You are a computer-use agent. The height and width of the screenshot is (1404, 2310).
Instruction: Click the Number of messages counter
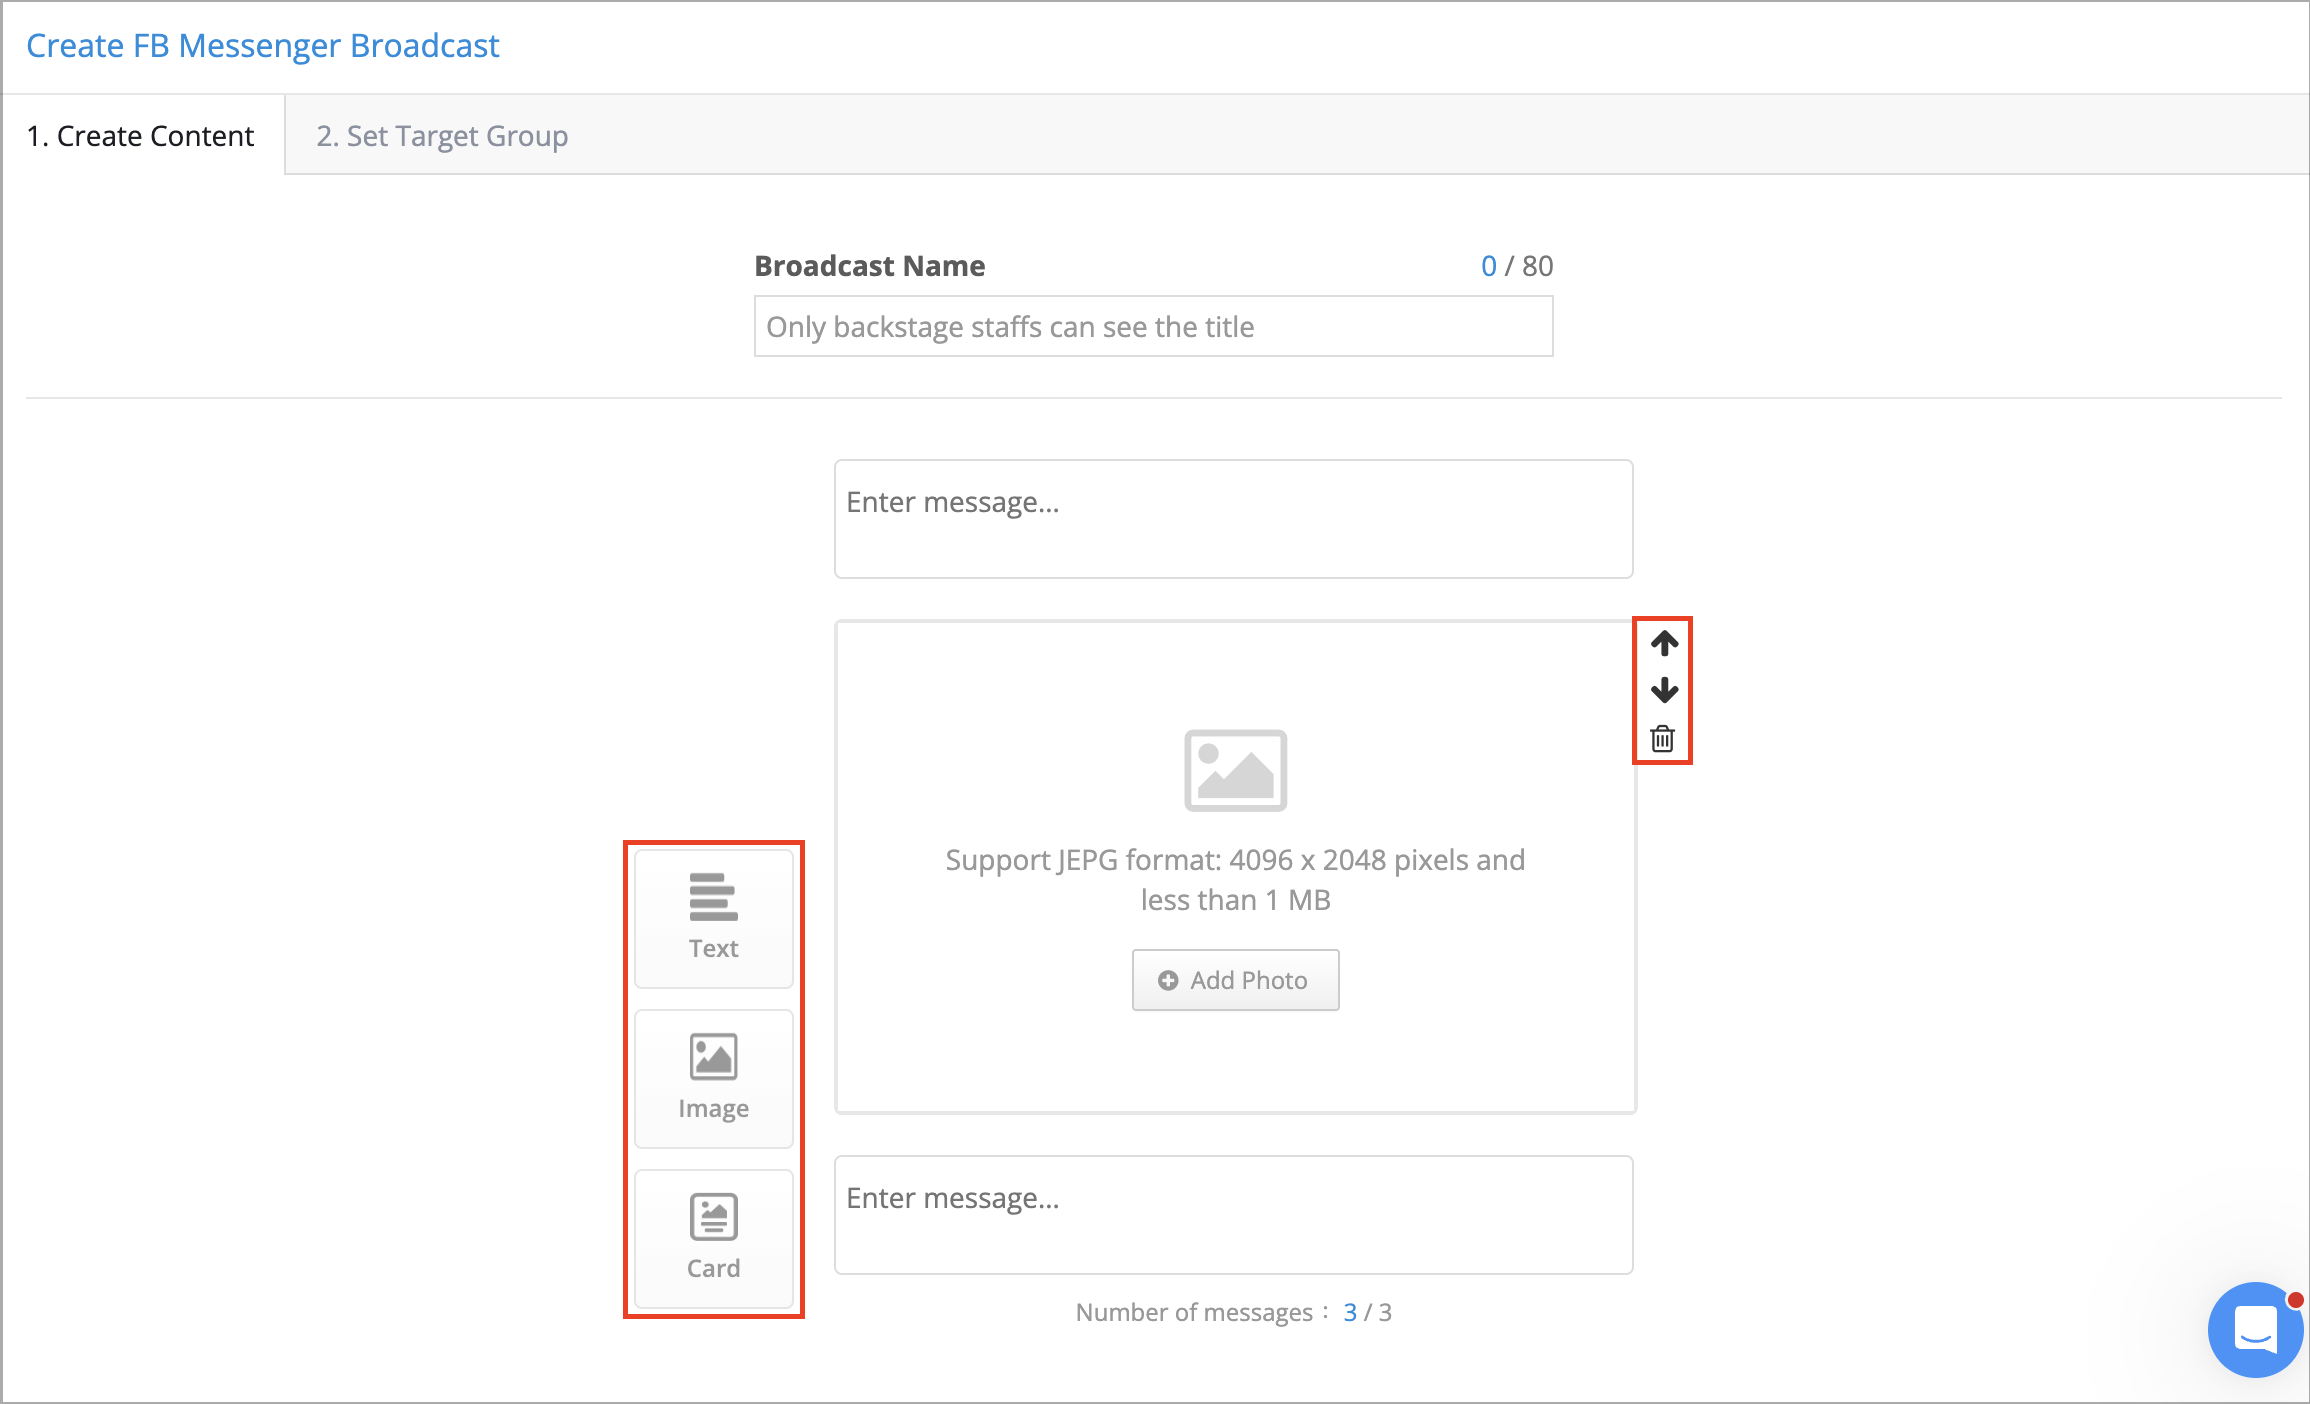coord(1234,1312)
